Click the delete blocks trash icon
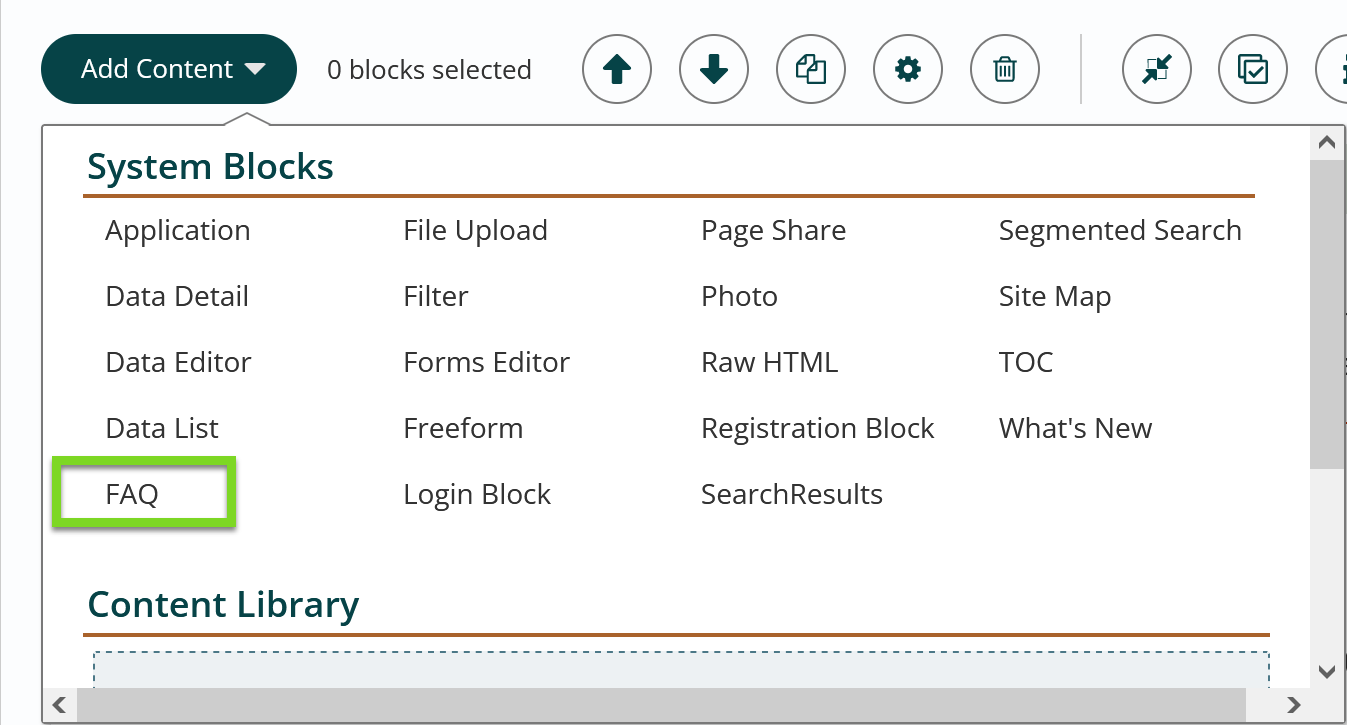 (x=1005, y=69)
